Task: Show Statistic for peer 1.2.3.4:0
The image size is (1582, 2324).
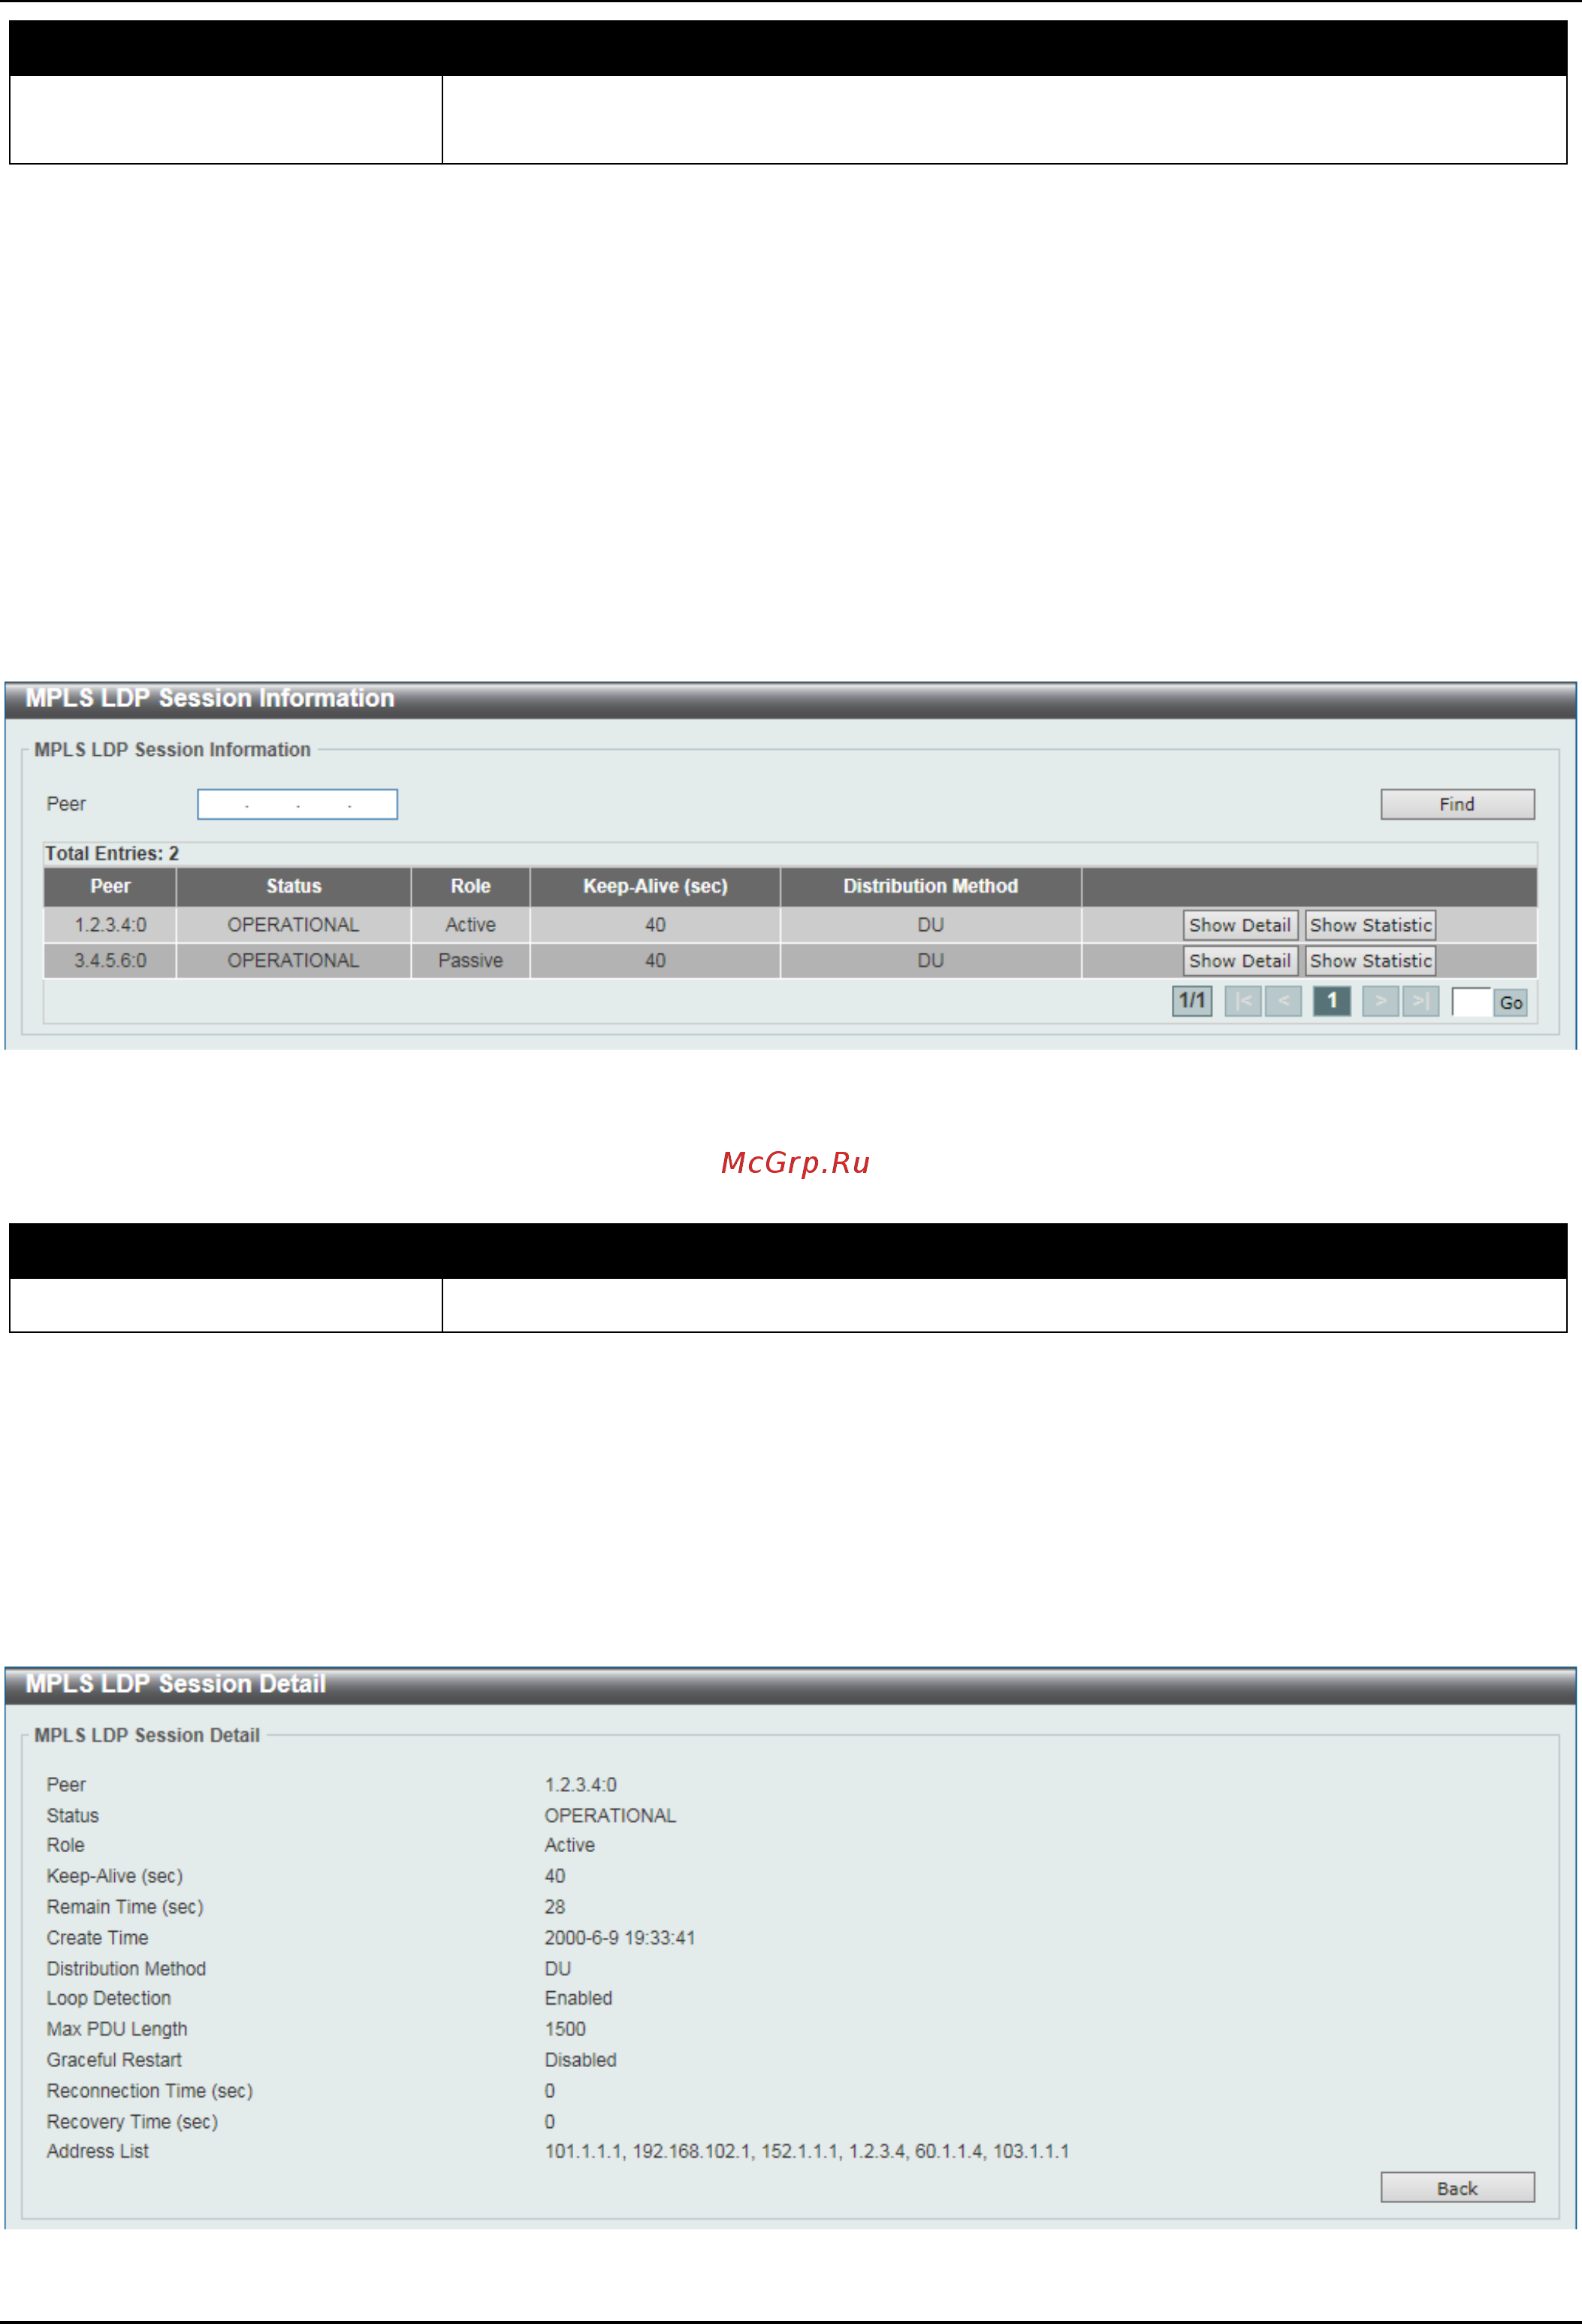Action: pyautogui.click(x=1370, y=925)
